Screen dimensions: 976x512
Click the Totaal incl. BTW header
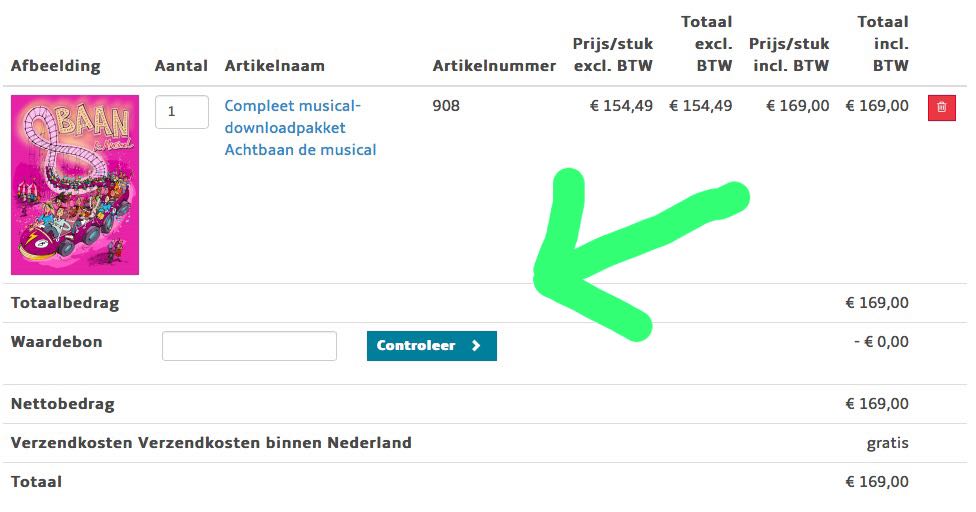click(x=882, y=44)
